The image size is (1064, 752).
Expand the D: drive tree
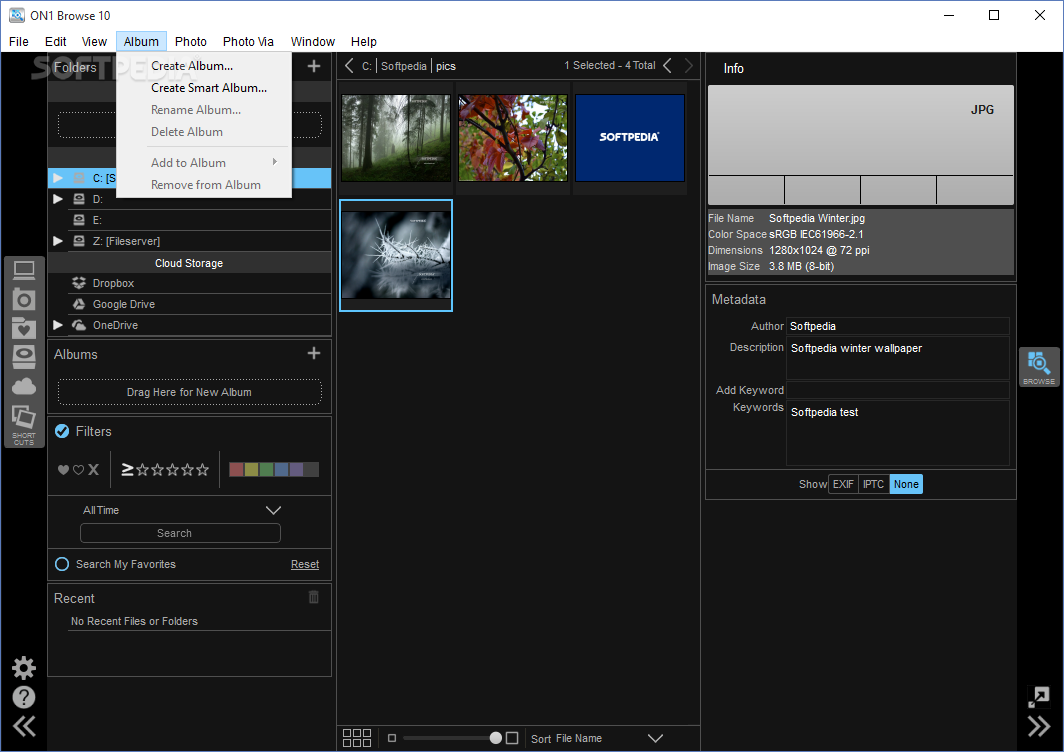pos(58,199)
